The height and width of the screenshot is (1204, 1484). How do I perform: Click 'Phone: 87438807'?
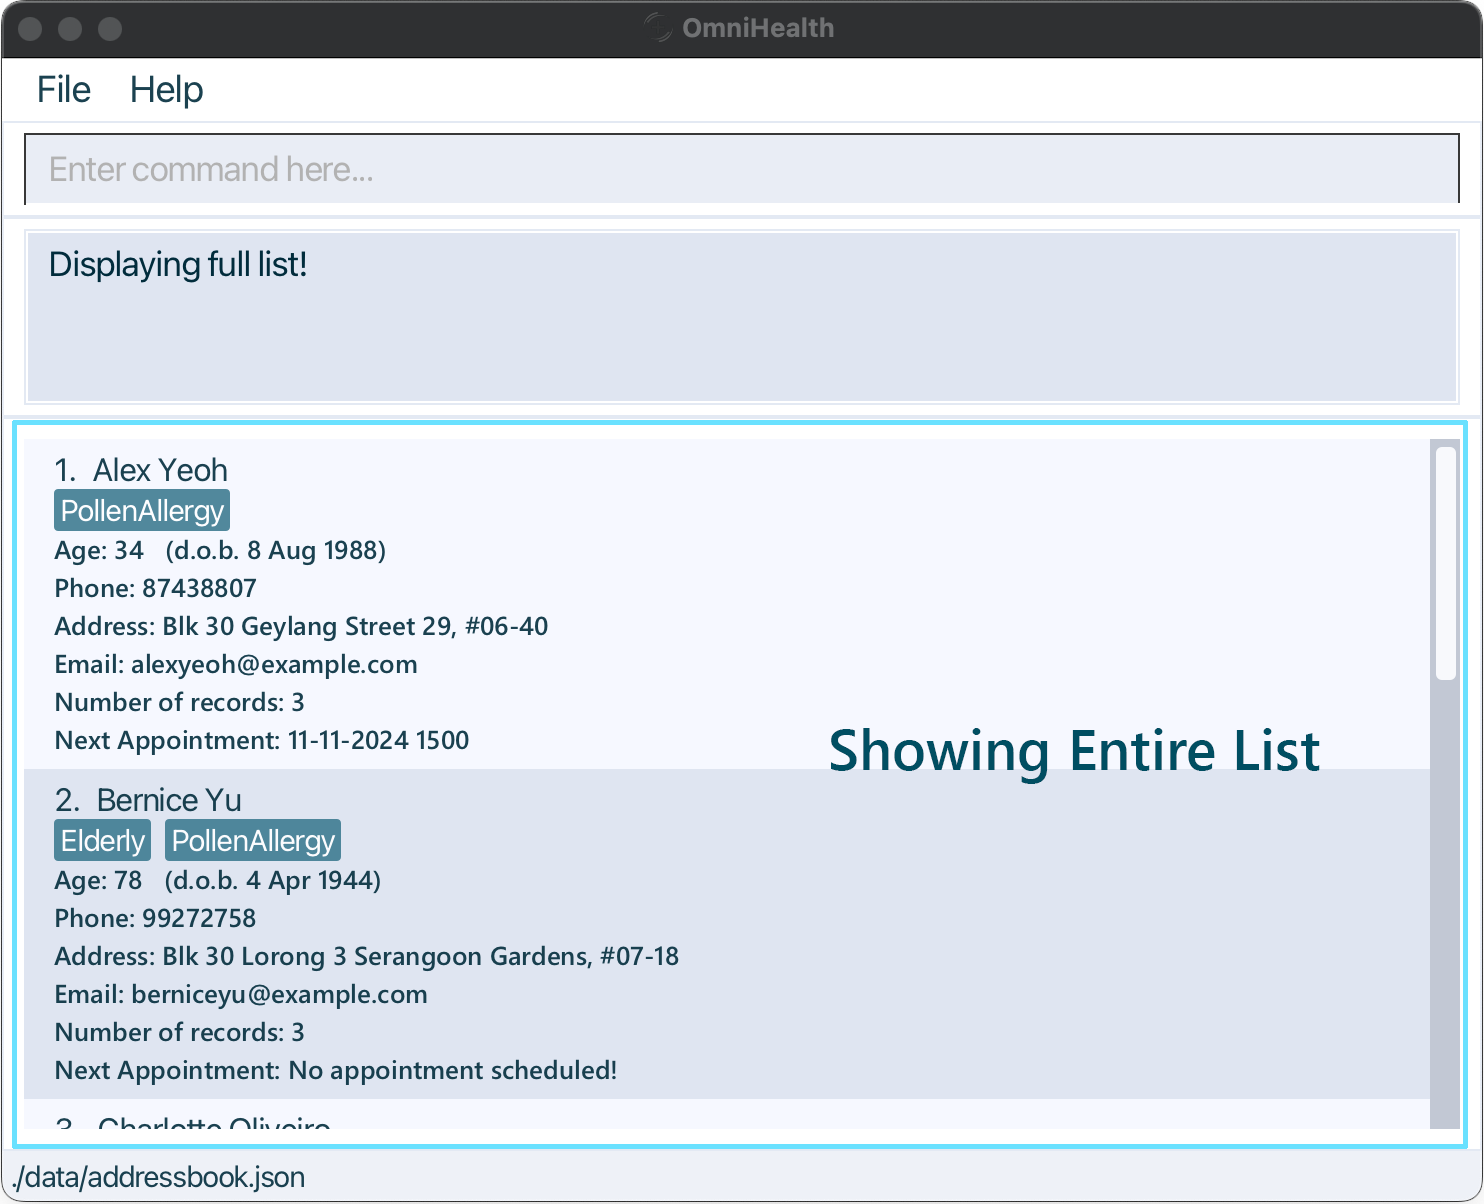coord(155,588)
